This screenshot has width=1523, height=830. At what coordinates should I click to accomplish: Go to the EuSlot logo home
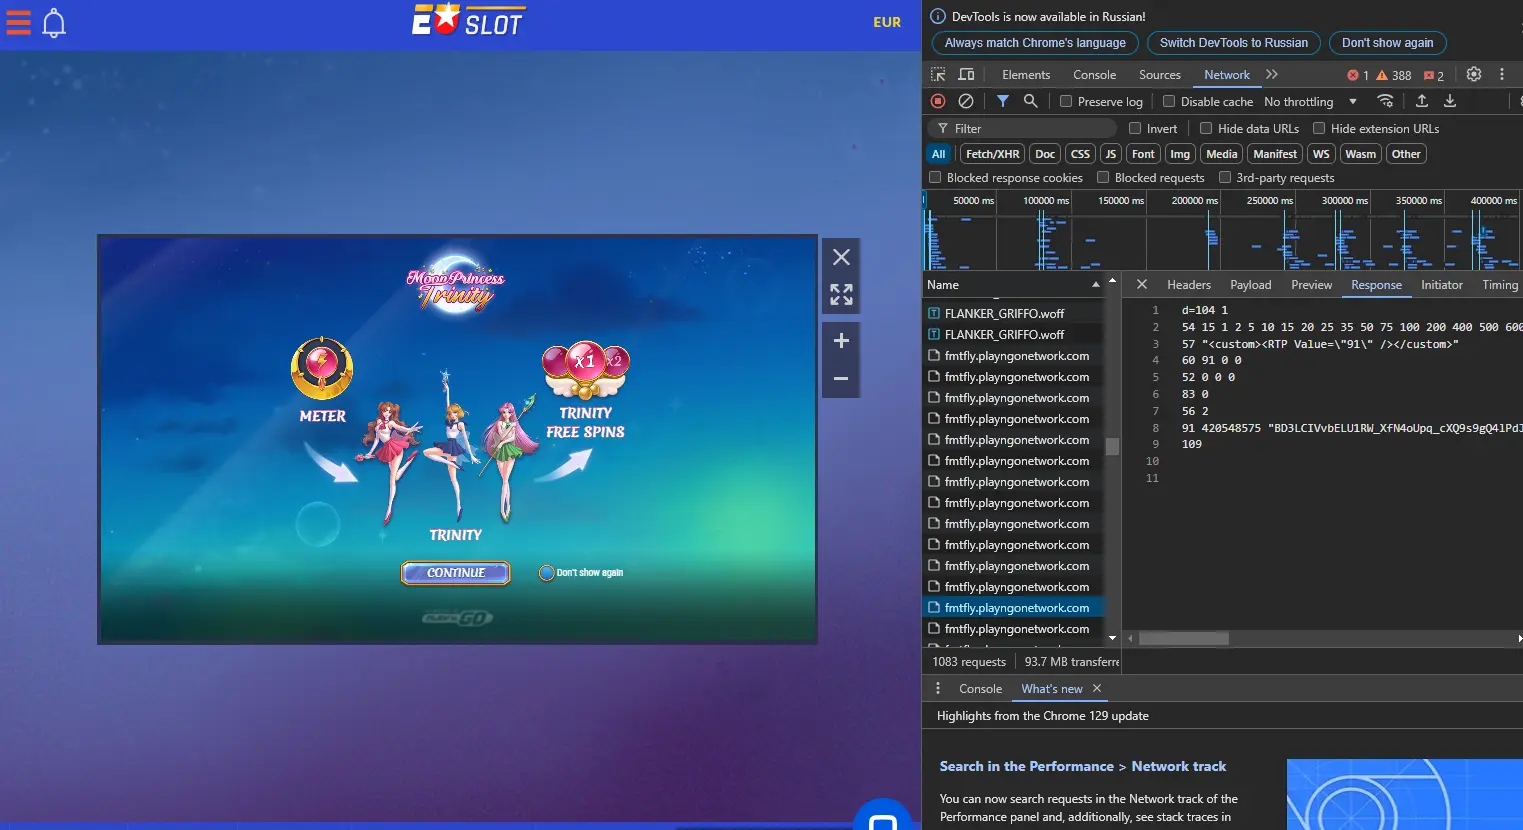coord(467,20)
